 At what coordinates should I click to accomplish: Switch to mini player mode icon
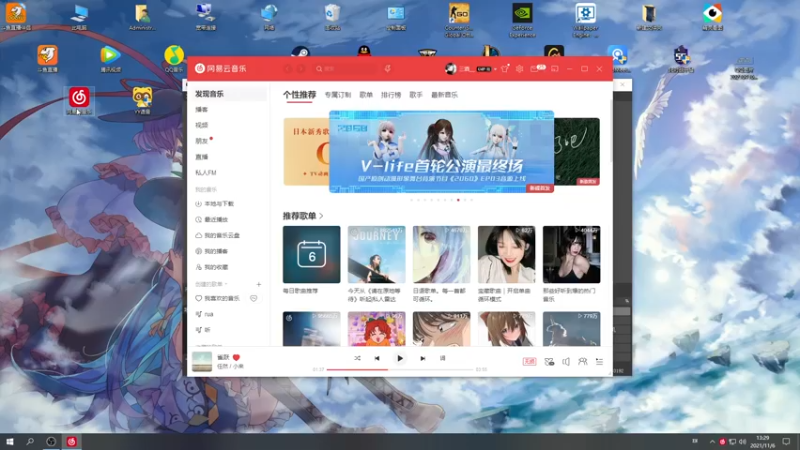[x=555, y=69]
